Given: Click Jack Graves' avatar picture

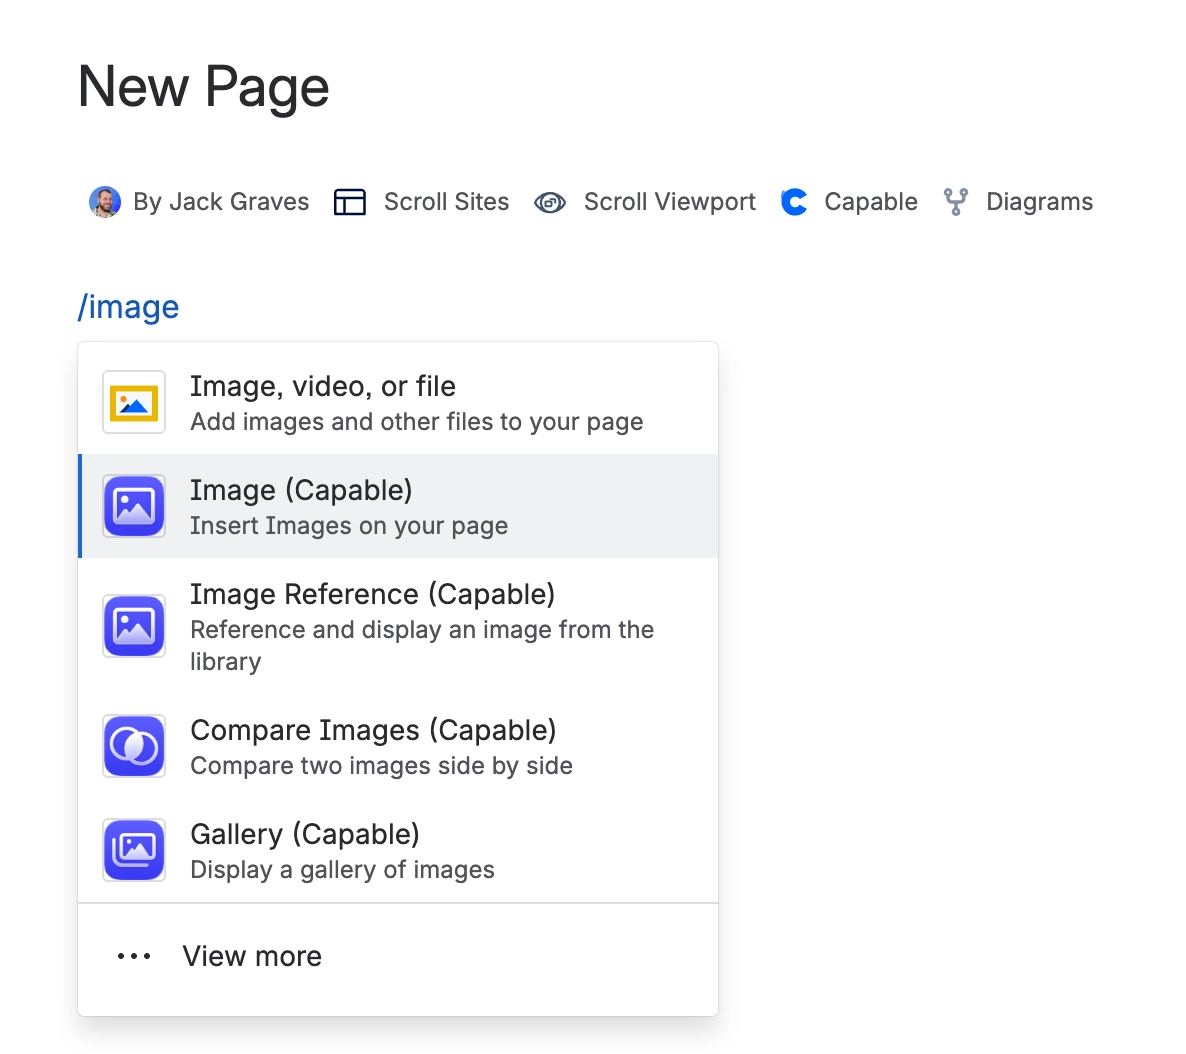Looking at the screenshot, I should point(105,202).
